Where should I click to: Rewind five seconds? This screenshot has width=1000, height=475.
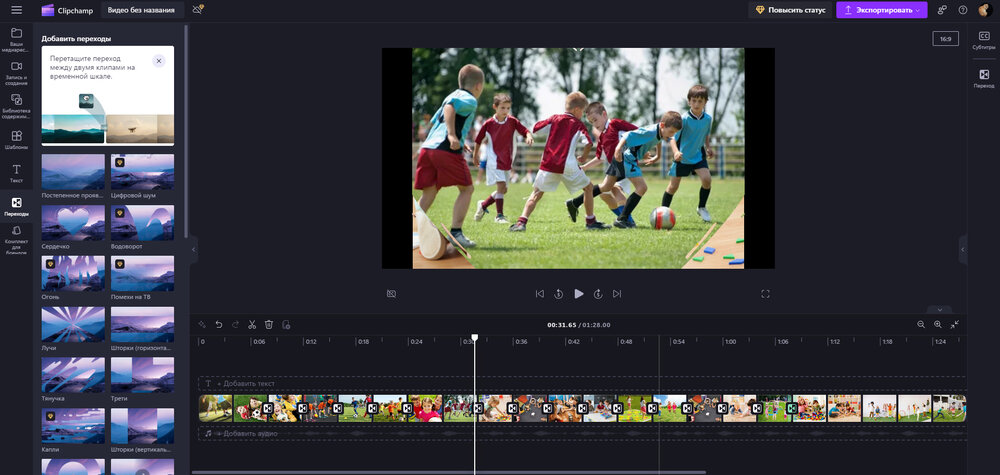tap(559, 294)
